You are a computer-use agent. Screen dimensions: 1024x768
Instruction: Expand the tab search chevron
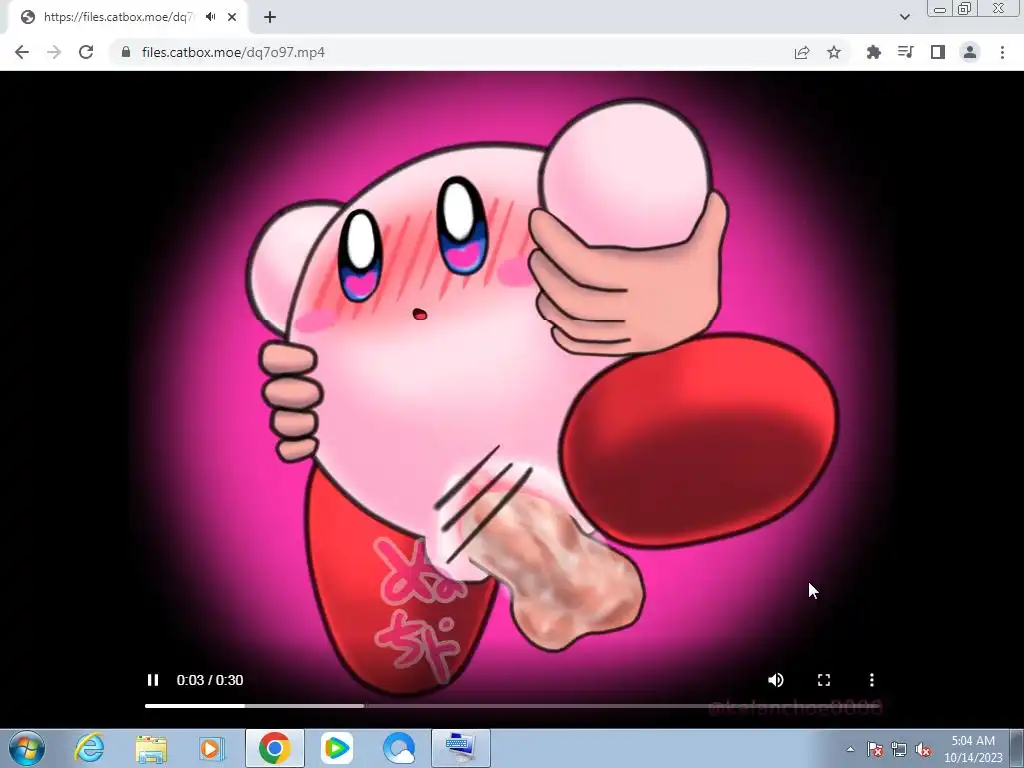(904, 17)
